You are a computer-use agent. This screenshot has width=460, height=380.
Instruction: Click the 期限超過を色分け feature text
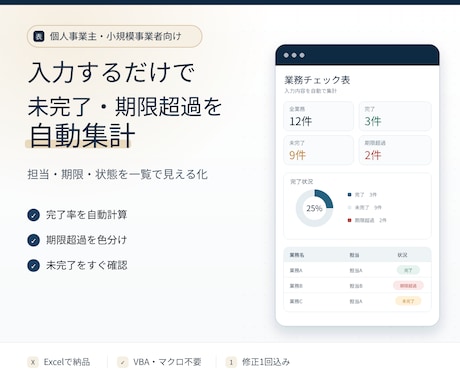click(x=87, y=240)
